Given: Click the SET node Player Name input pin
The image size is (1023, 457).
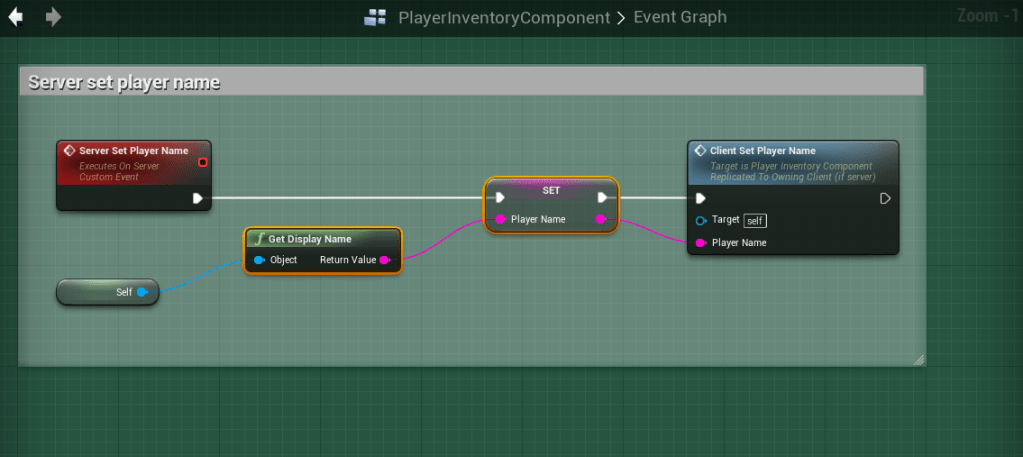Looking at the screenshot, I should [500, 219].
